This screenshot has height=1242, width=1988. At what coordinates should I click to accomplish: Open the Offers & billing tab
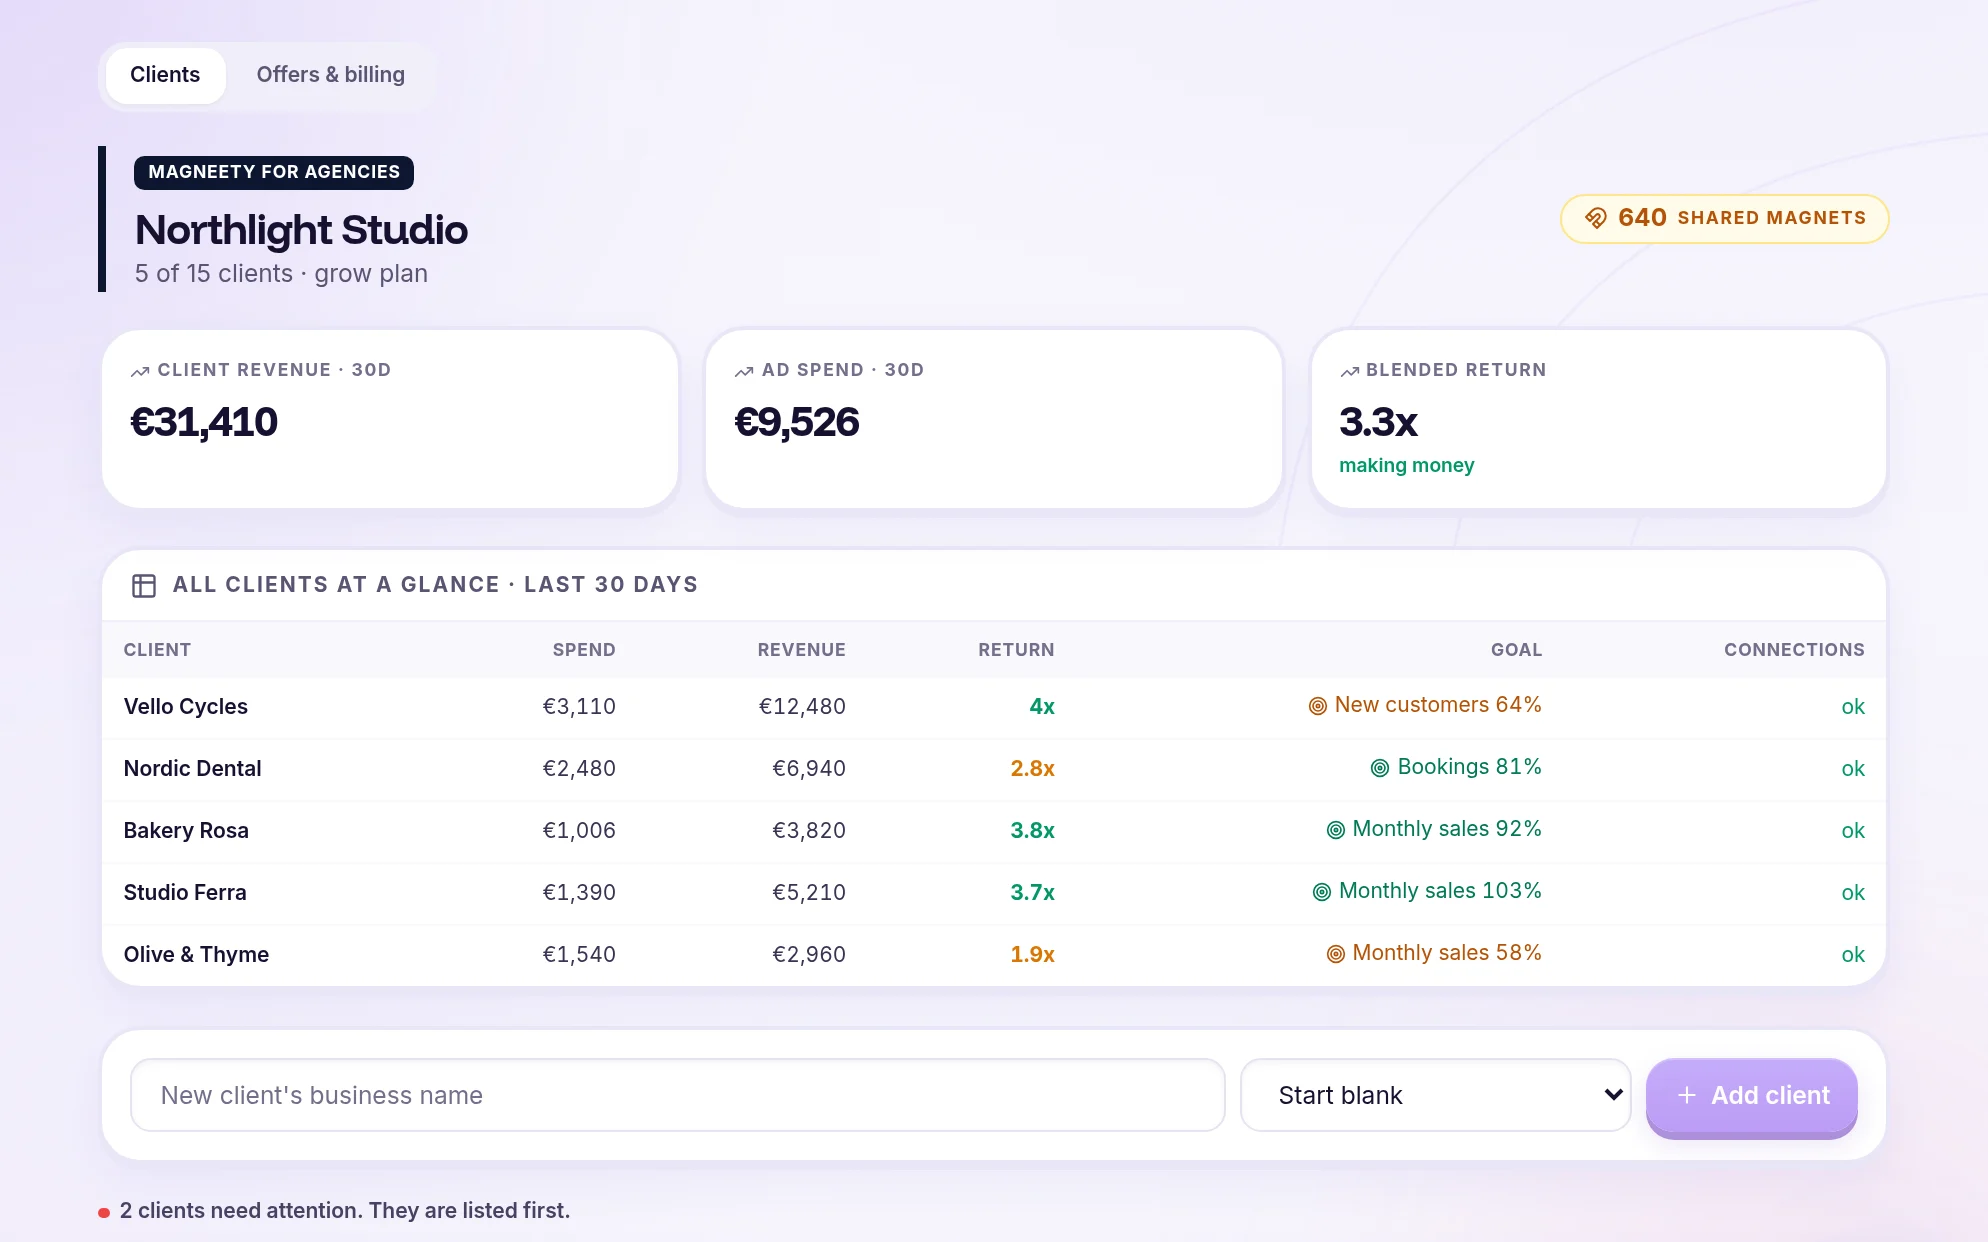[x=331, y=75]
